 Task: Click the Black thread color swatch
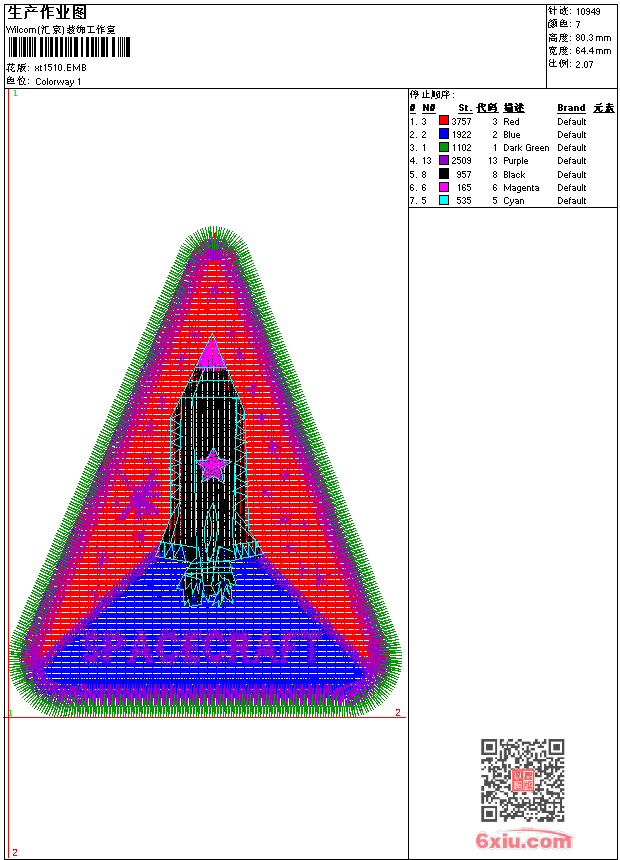coord(444,174)
